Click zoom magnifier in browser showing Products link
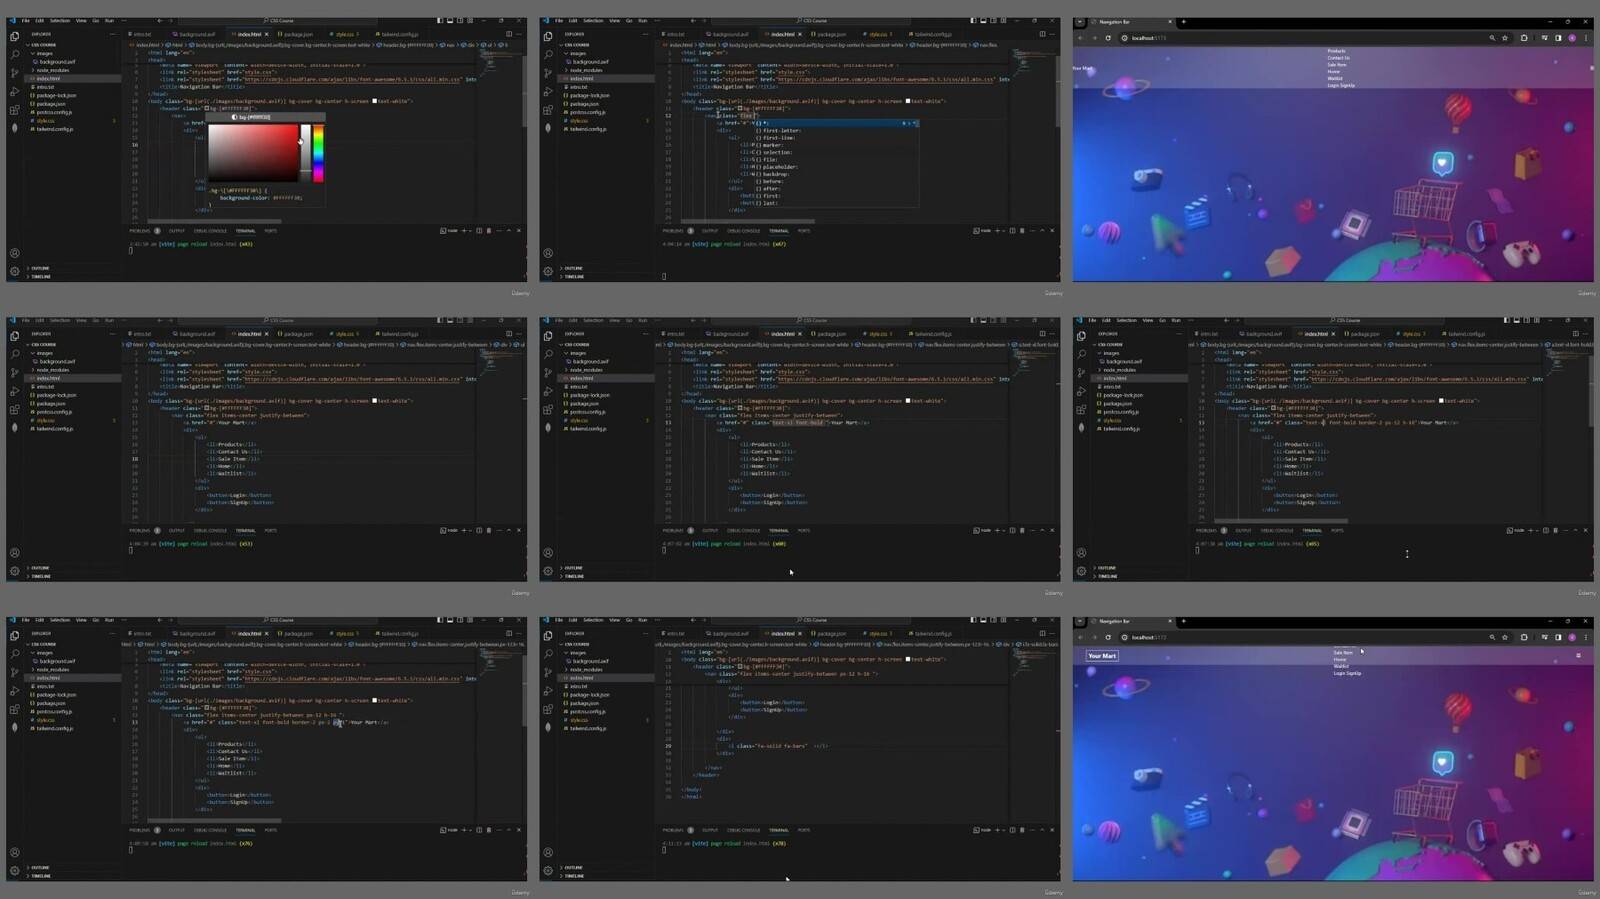Image resolution: width=1600 pixels, height=899 pixels. click(x=1492, y=38)
